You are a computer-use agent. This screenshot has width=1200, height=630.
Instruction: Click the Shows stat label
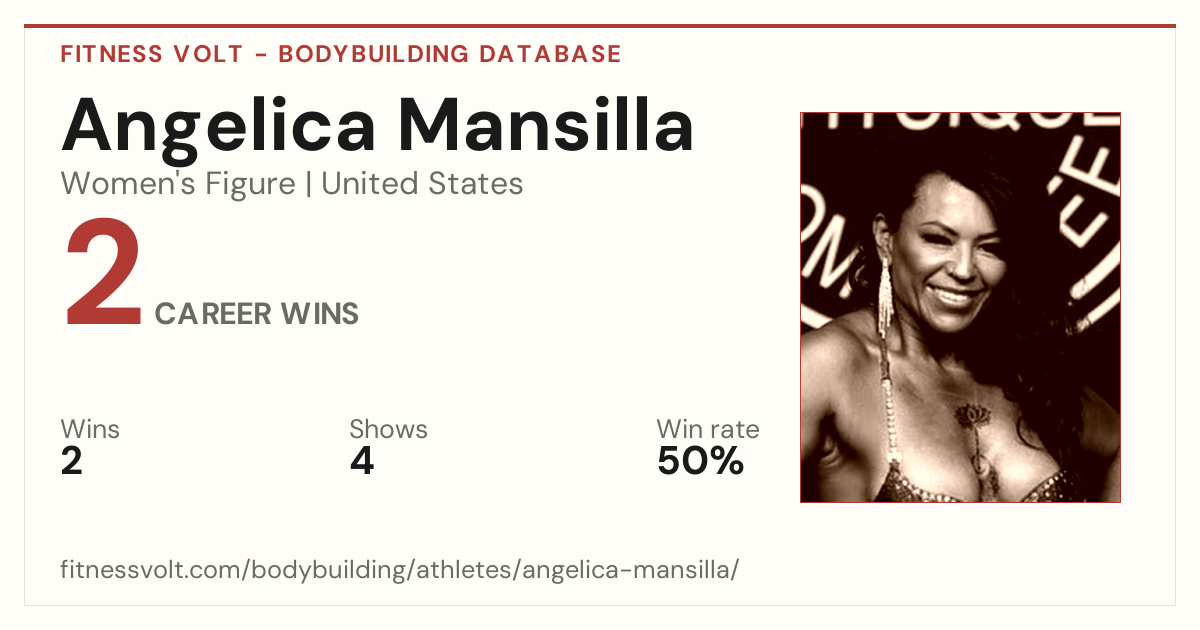[388, 430]
